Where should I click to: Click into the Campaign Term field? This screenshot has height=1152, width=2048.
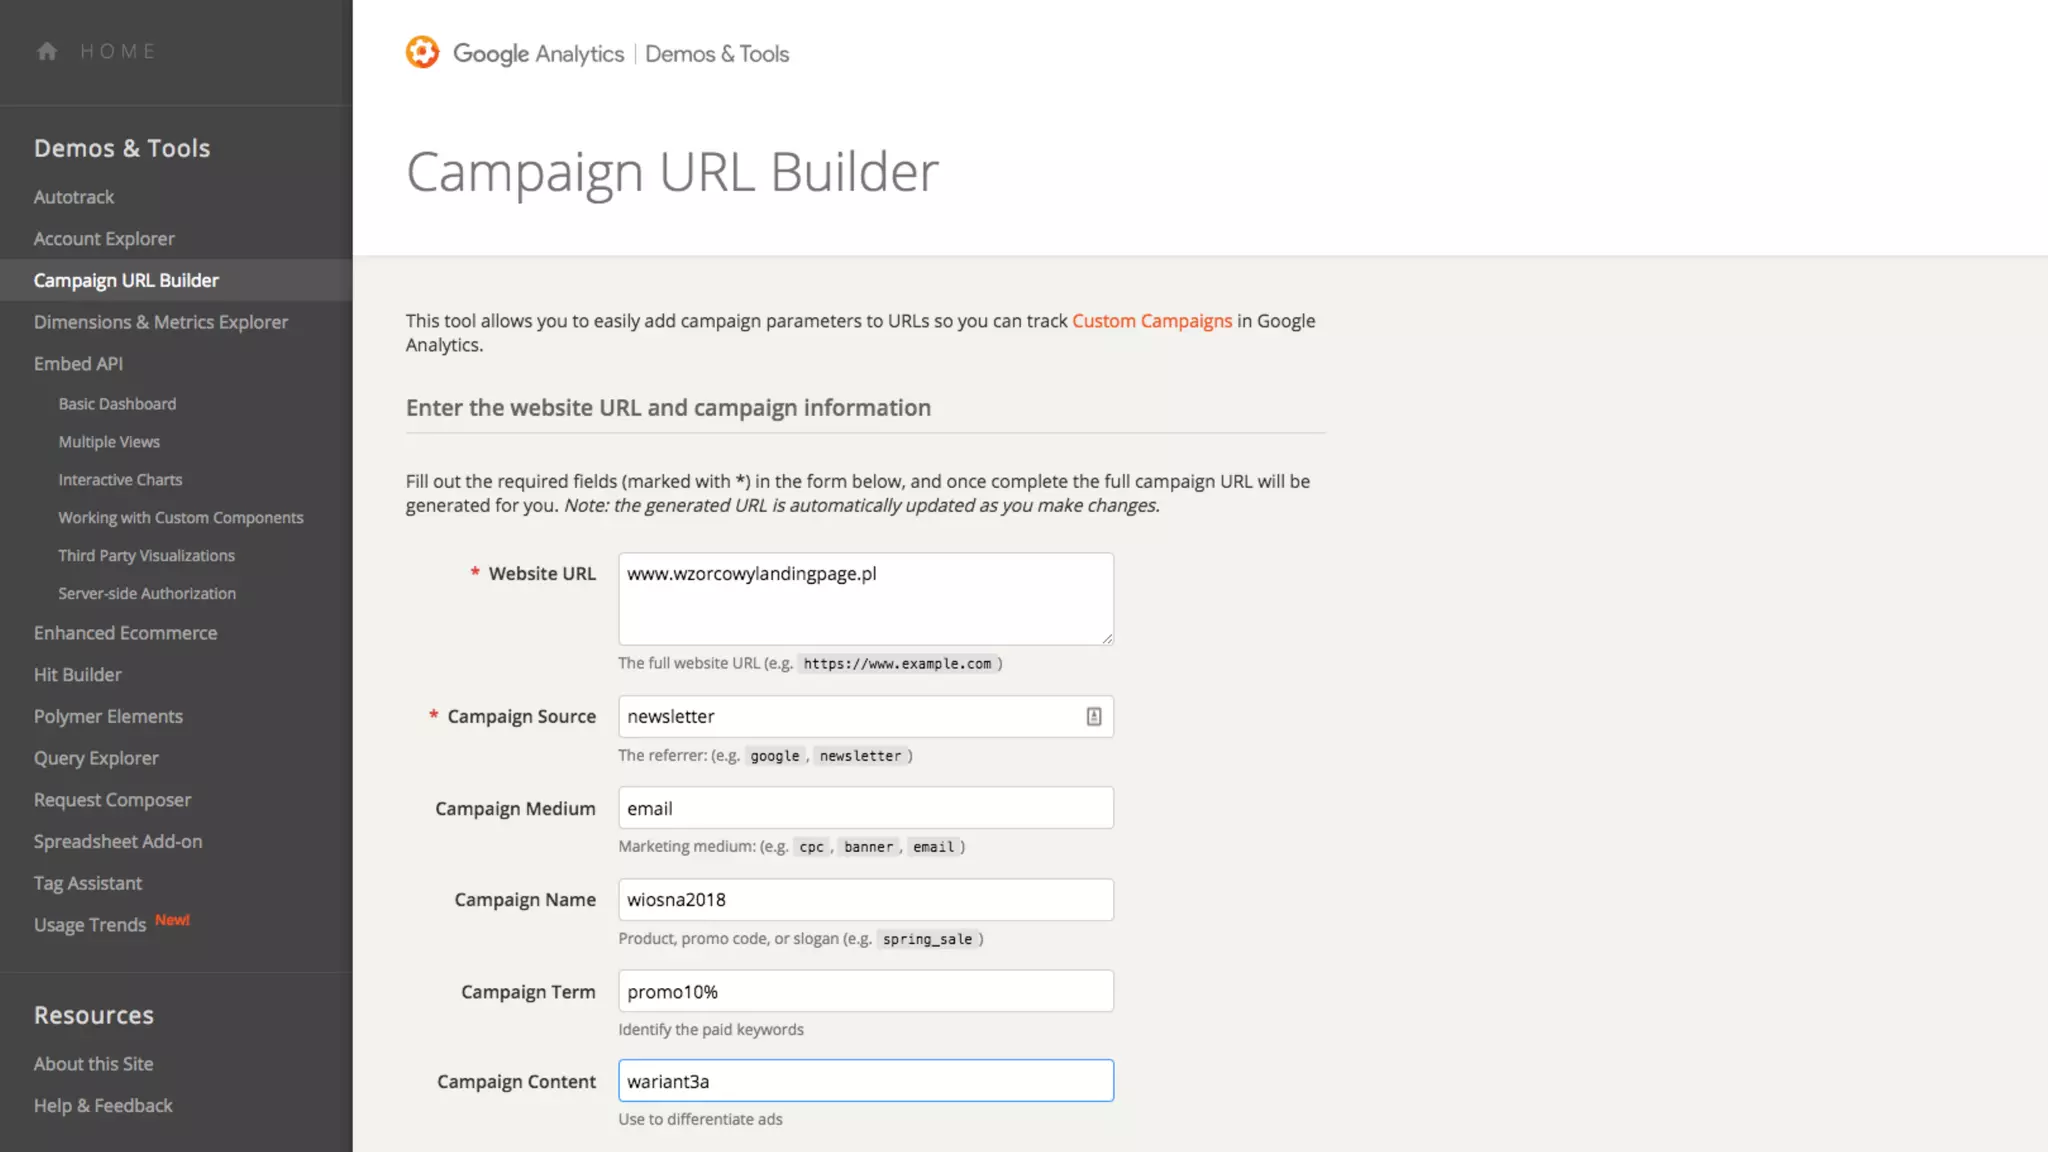pos(865,991)
